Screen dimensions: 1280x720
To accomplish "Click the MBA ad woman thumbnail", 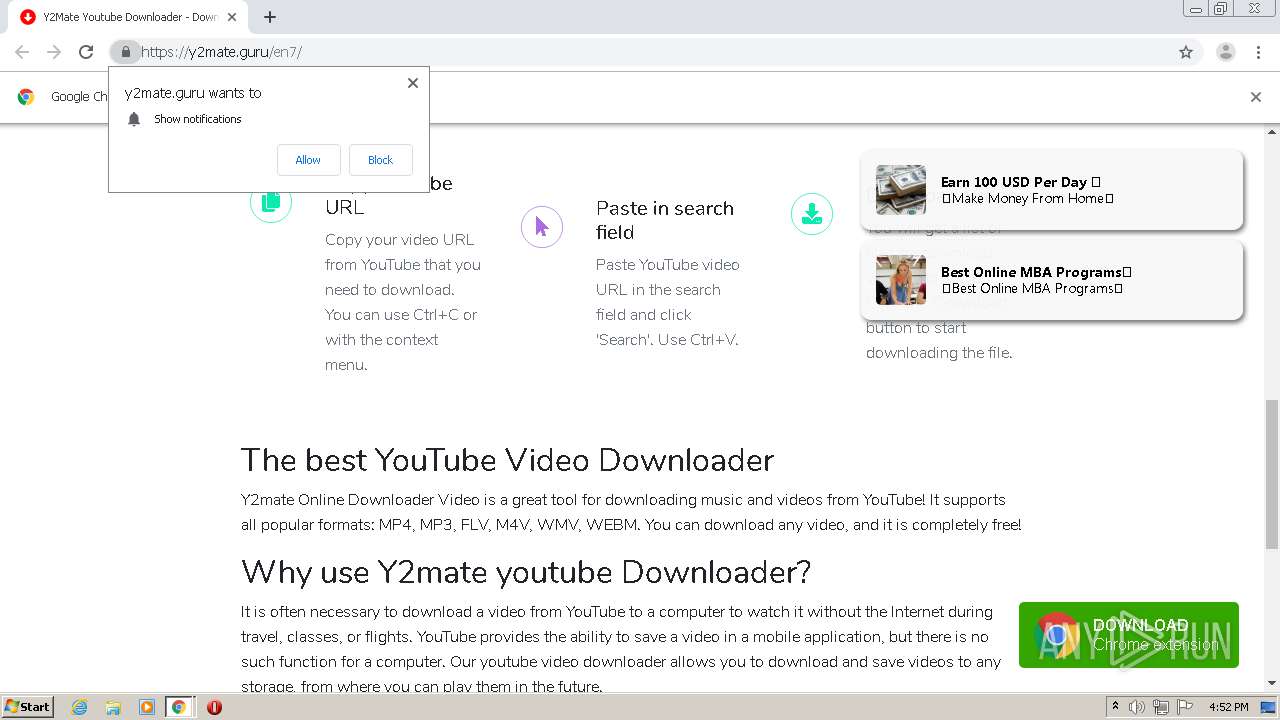I will click(x=901, y=280).
